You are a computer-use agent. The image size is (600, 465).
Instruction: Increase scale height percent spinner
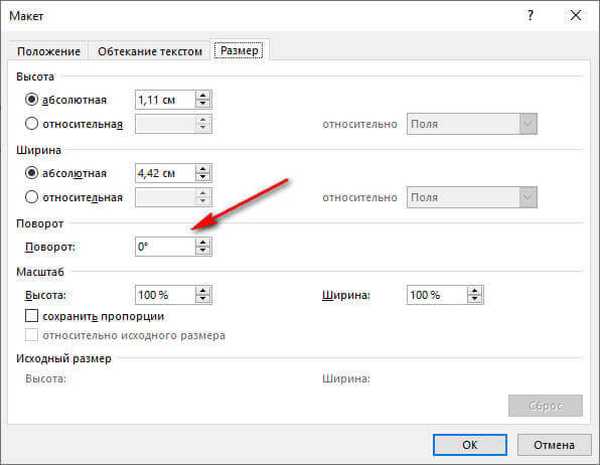(x=203, y=290)
